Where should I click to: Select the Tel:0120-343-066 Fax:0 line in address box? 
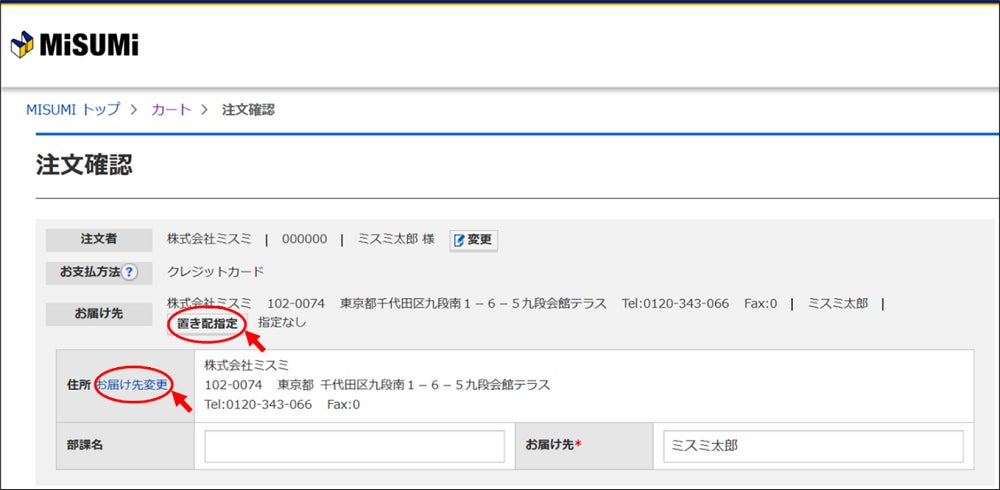[282, 405]
